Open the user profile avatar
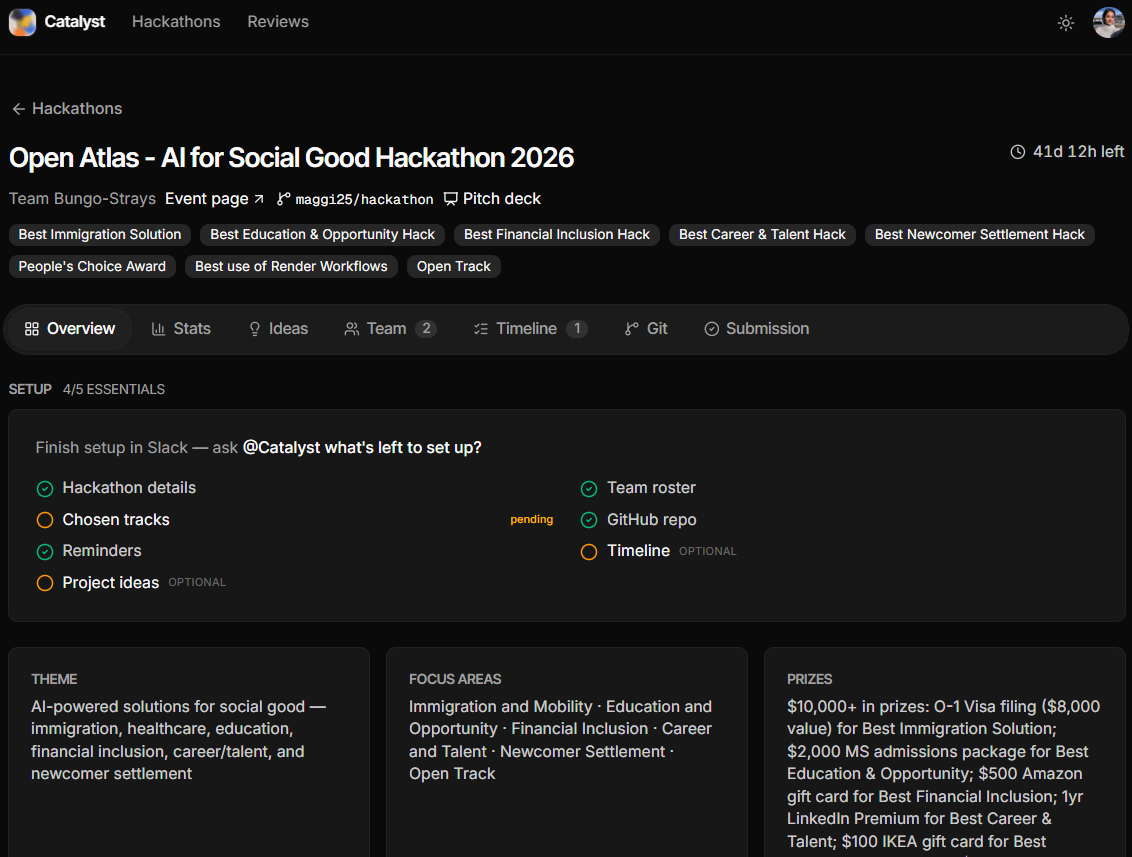Image resolution: width=1132 pixels, height=857 pixels. (1108, 22)
